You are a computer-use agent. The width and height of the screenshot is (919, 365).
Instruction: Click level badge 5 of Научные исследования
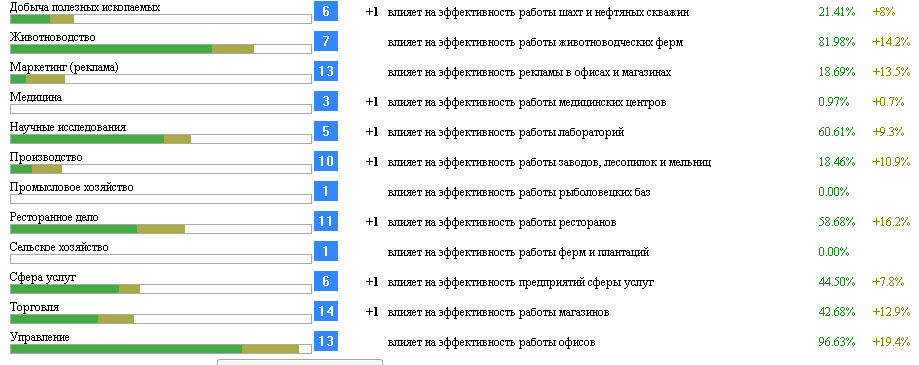(x=326, y=131)
